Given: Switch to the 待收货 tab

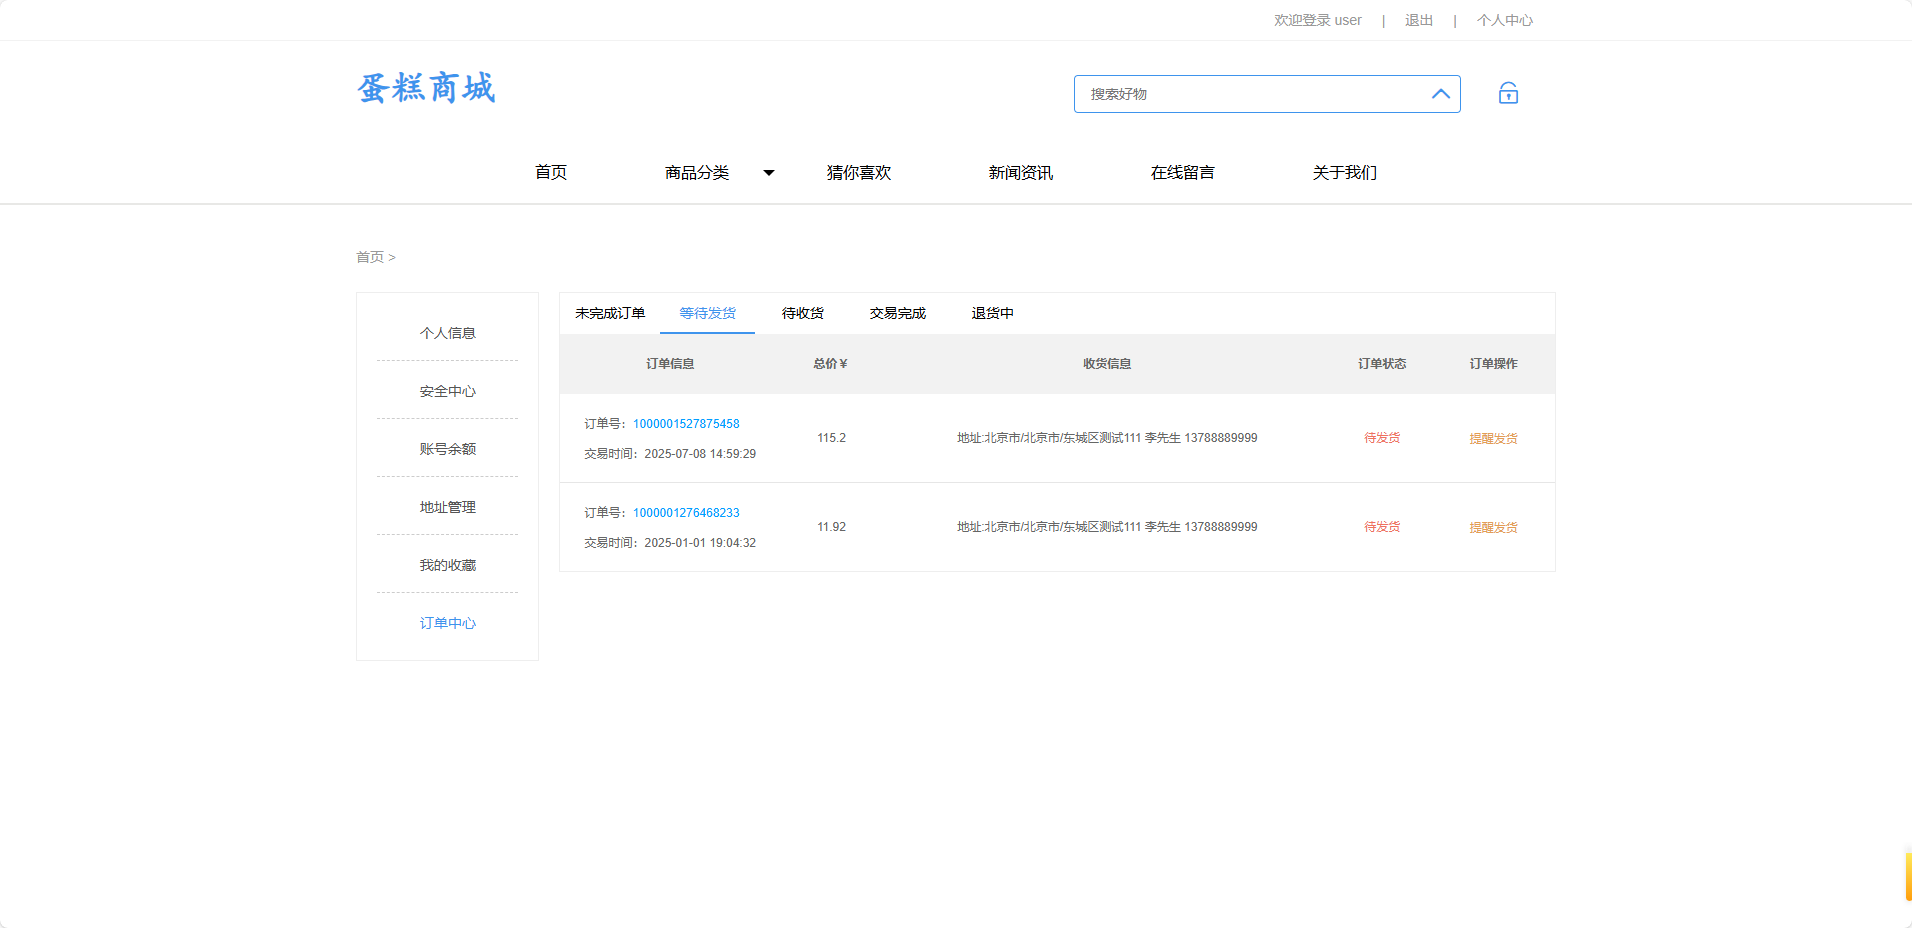Looking at the screenshot, I should tap(802, 313).
